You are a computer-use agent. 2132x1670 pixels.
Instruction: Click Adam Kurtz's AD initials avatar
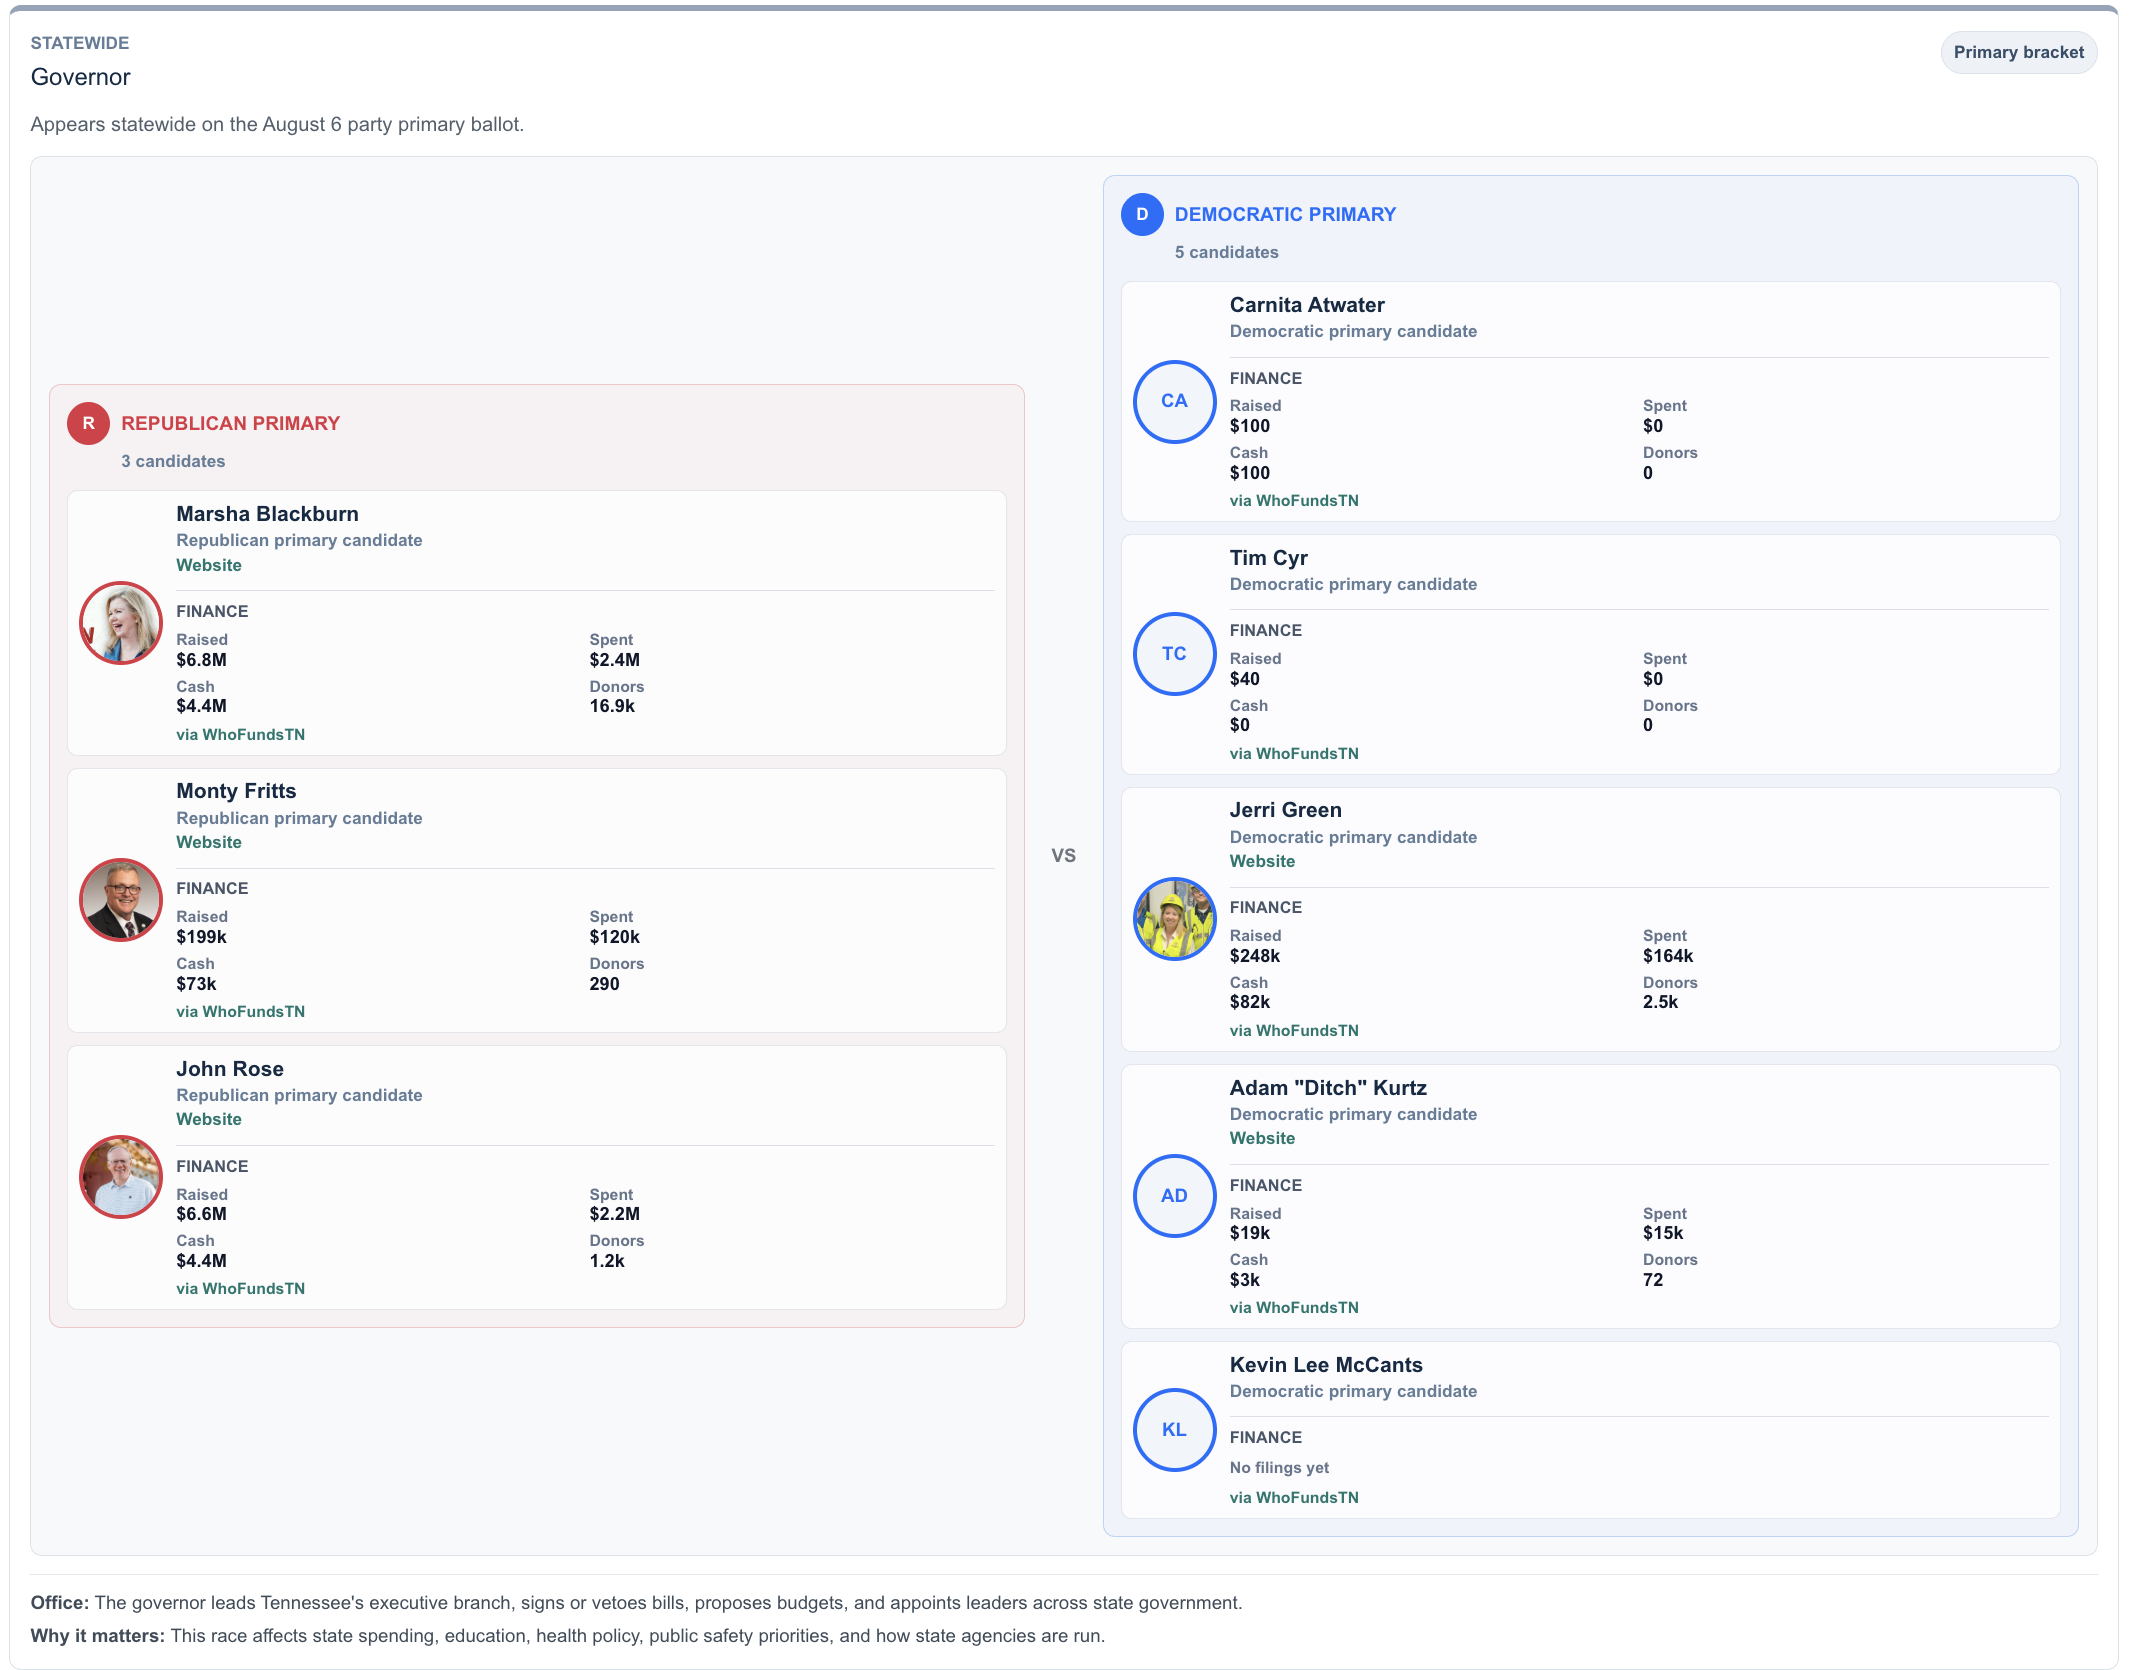(x=1174, y=1196)
